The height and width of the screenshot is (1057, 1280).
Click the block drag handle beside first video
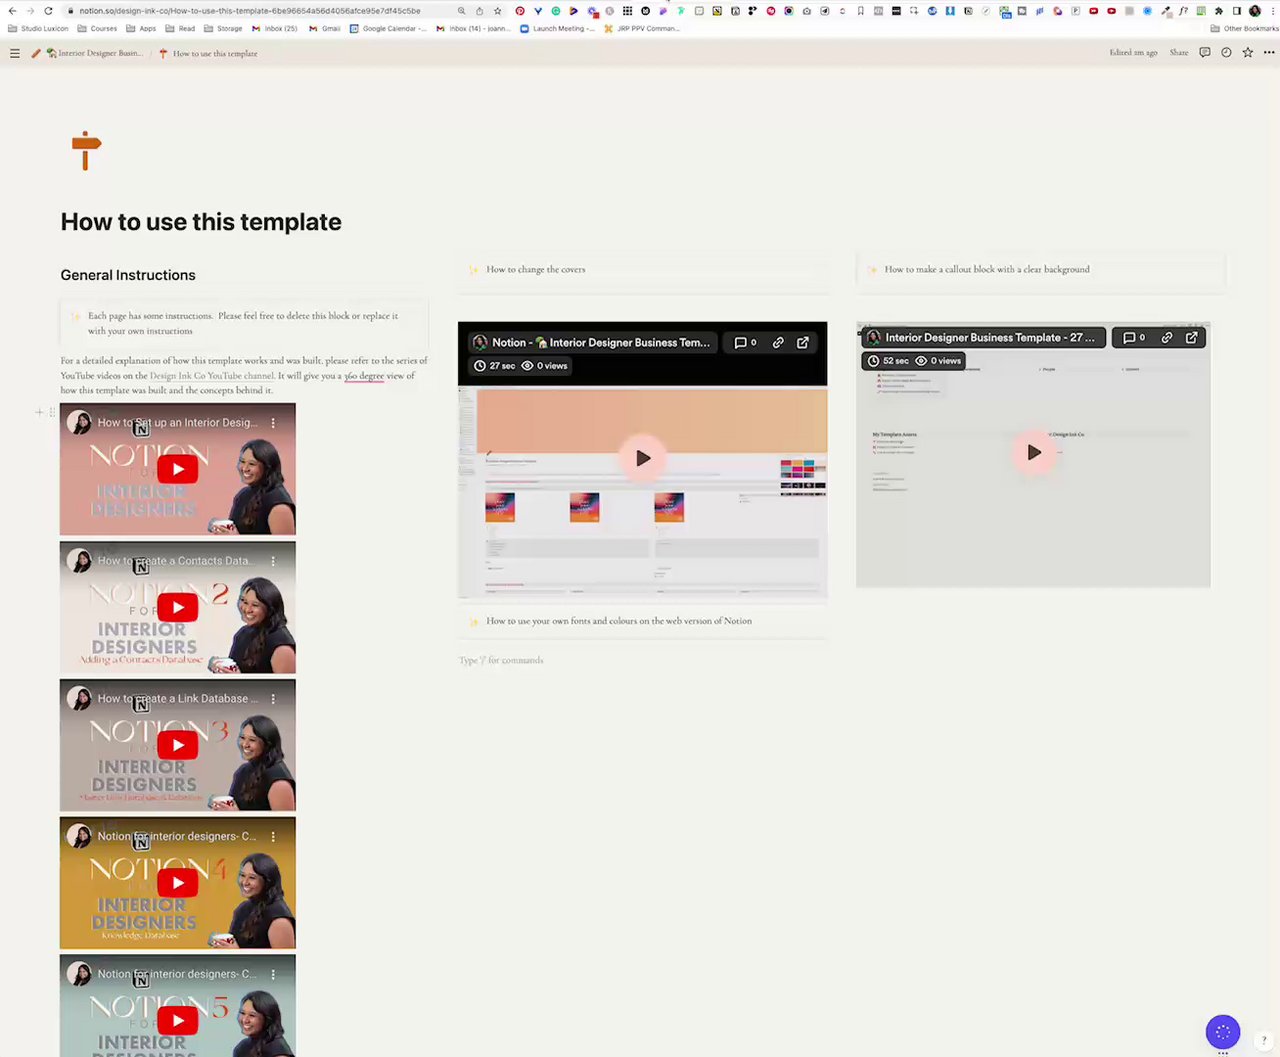tap(52, 412)
